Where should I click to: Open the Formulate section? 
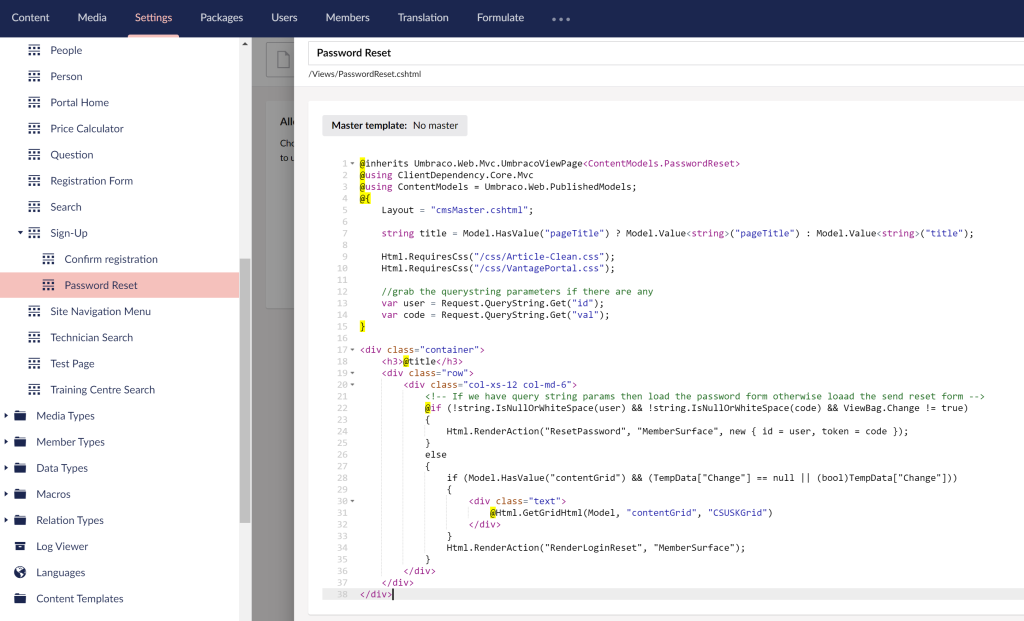(x=500, y=18)
